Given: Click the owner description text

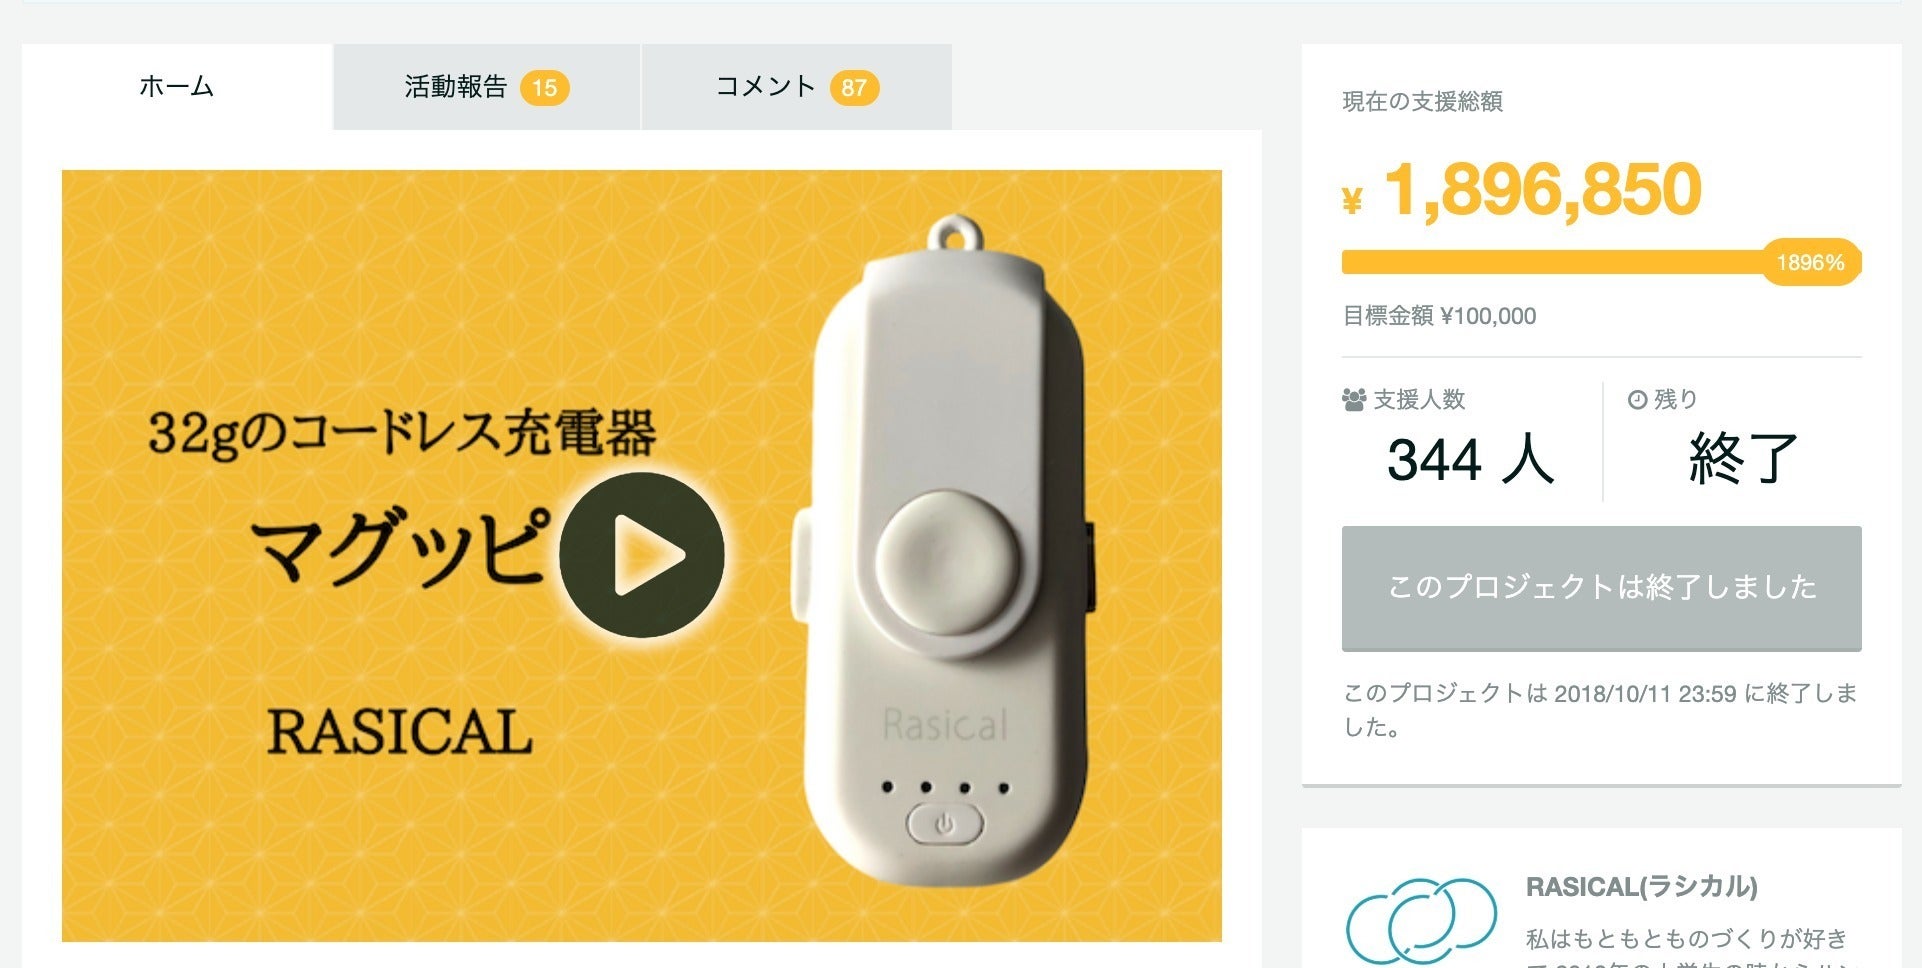Looking at the screenshot, I should pyautogui.click(x=1686, y=950).
